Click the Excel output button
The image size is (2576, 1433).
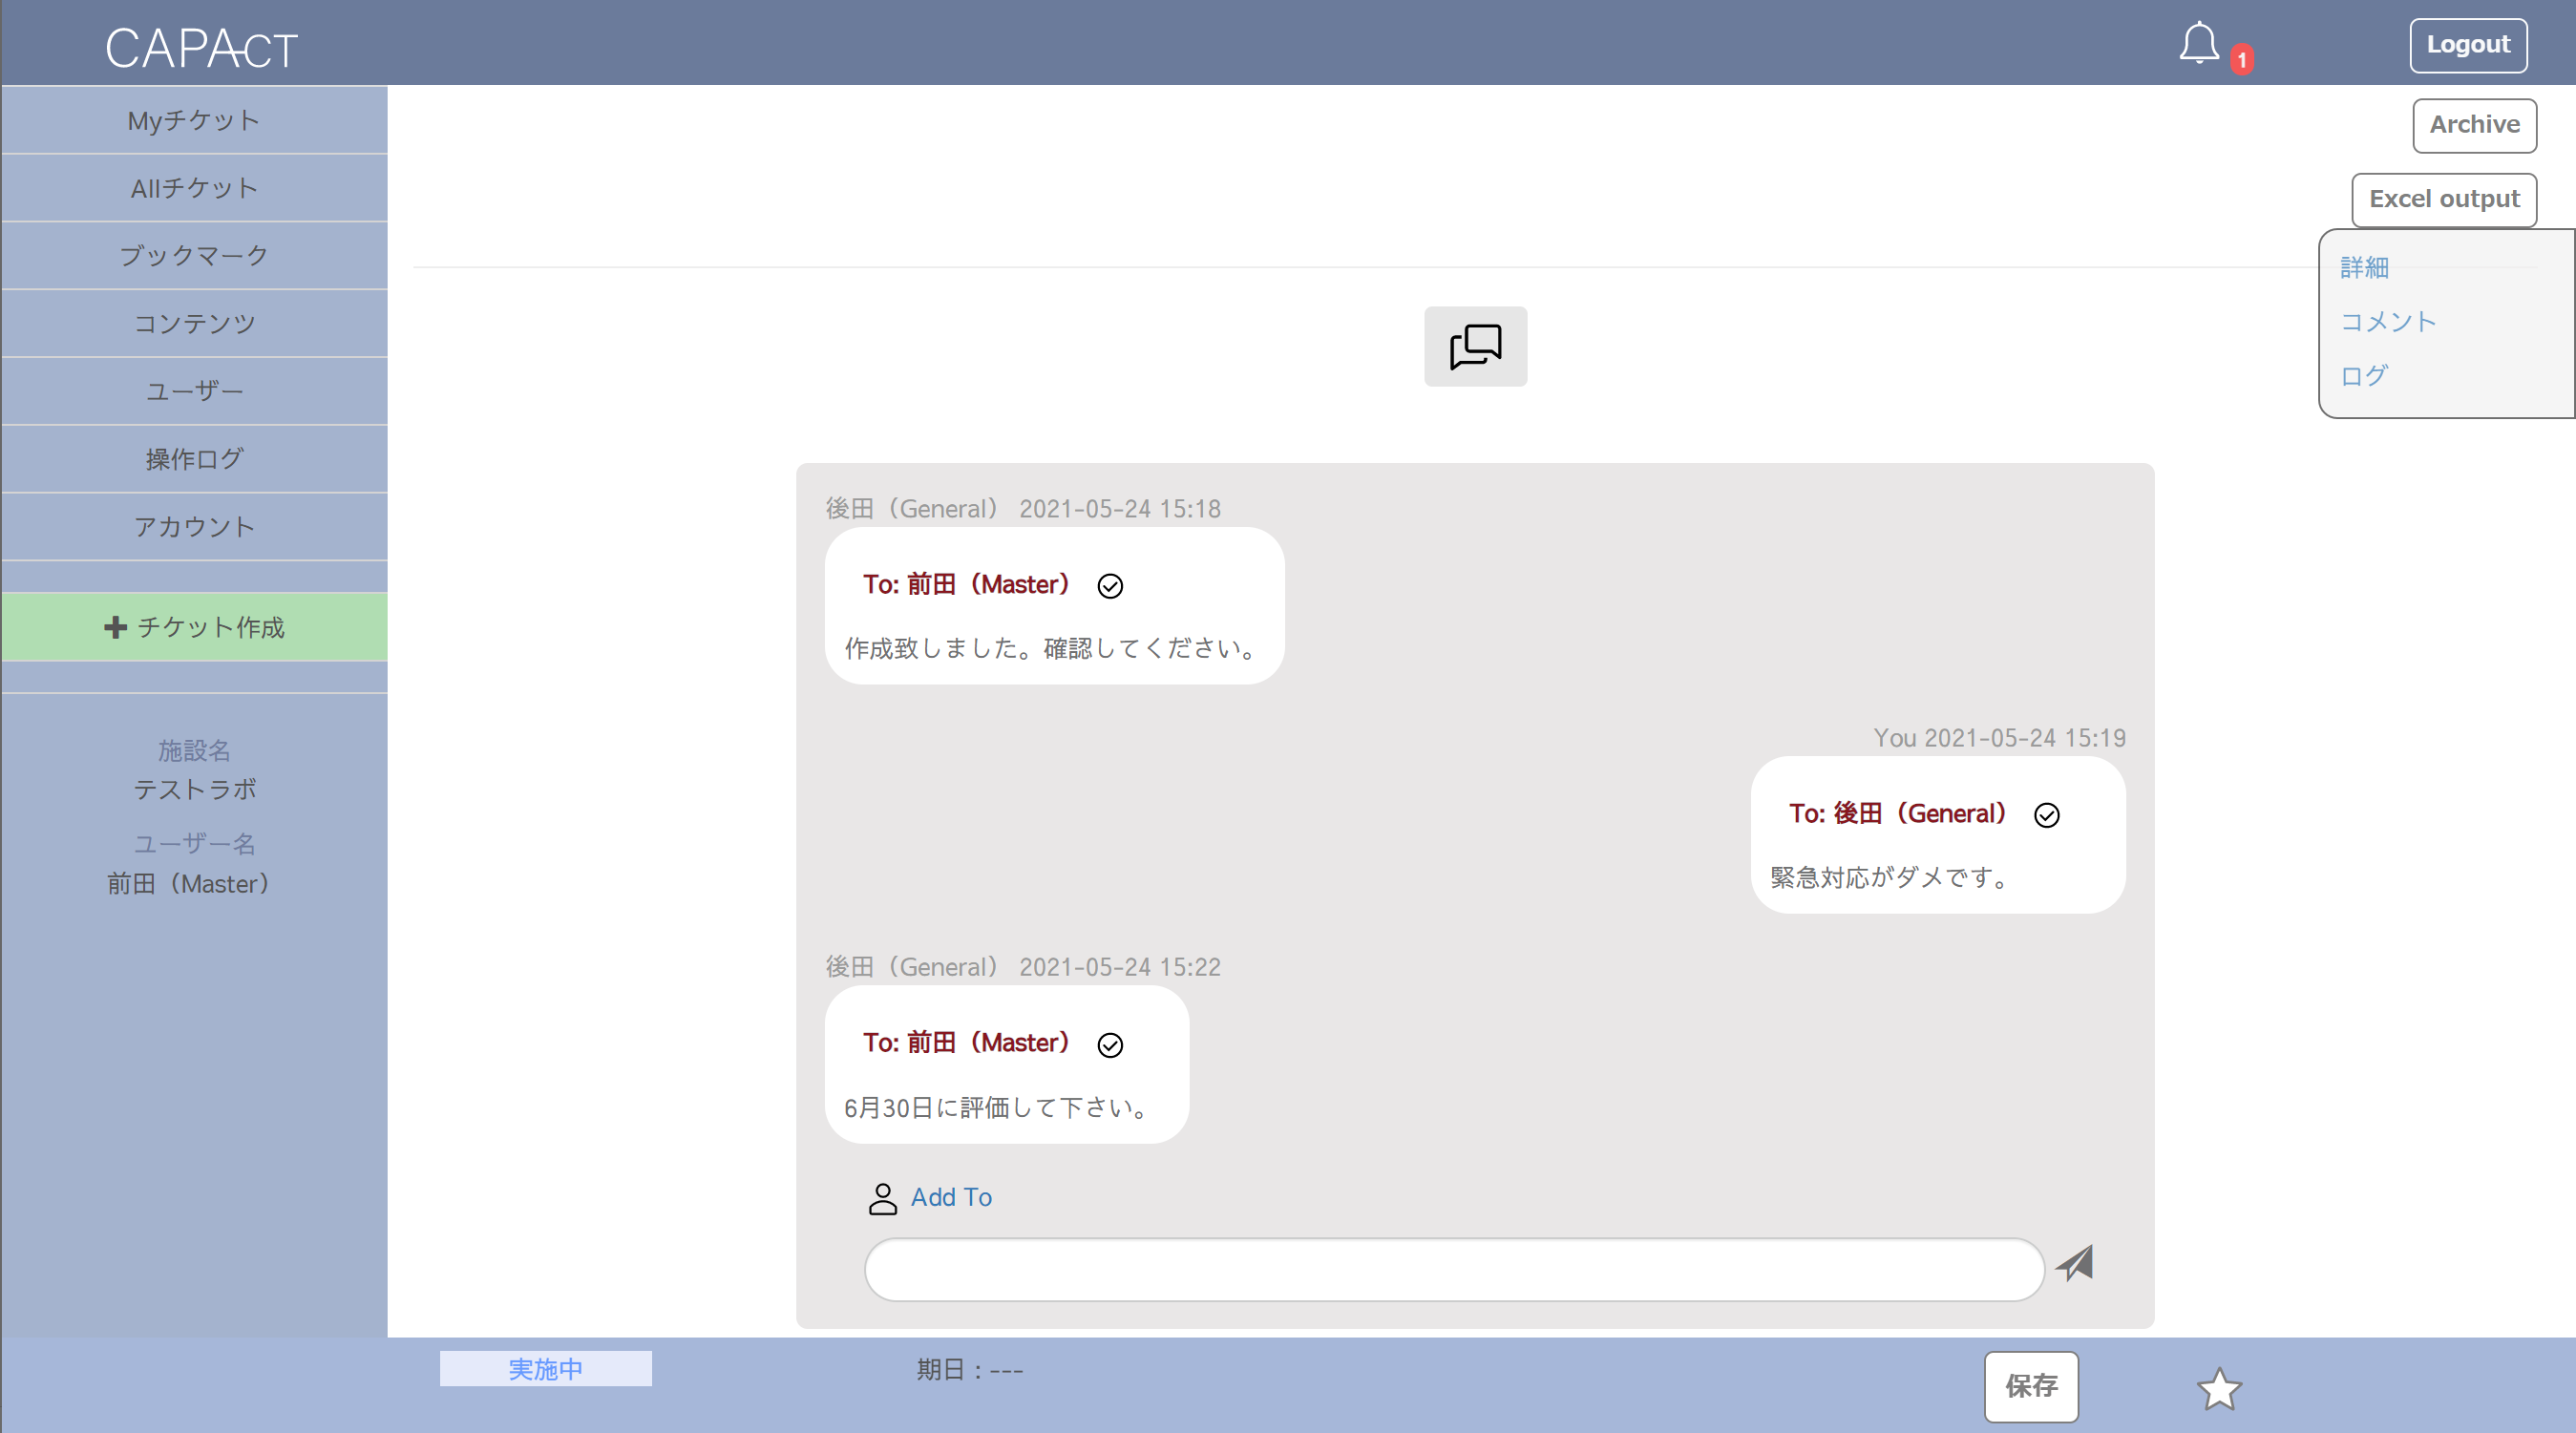click(2443, 199)
